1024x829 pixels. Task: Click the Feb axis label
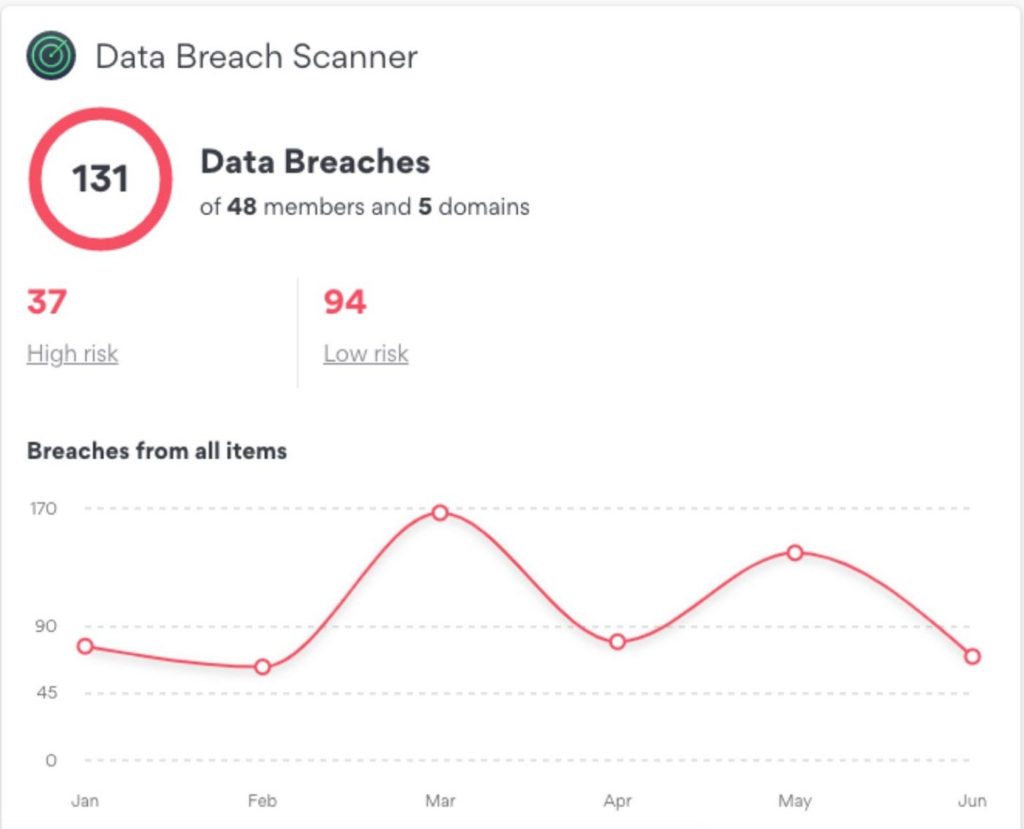(x=262, y=801)
